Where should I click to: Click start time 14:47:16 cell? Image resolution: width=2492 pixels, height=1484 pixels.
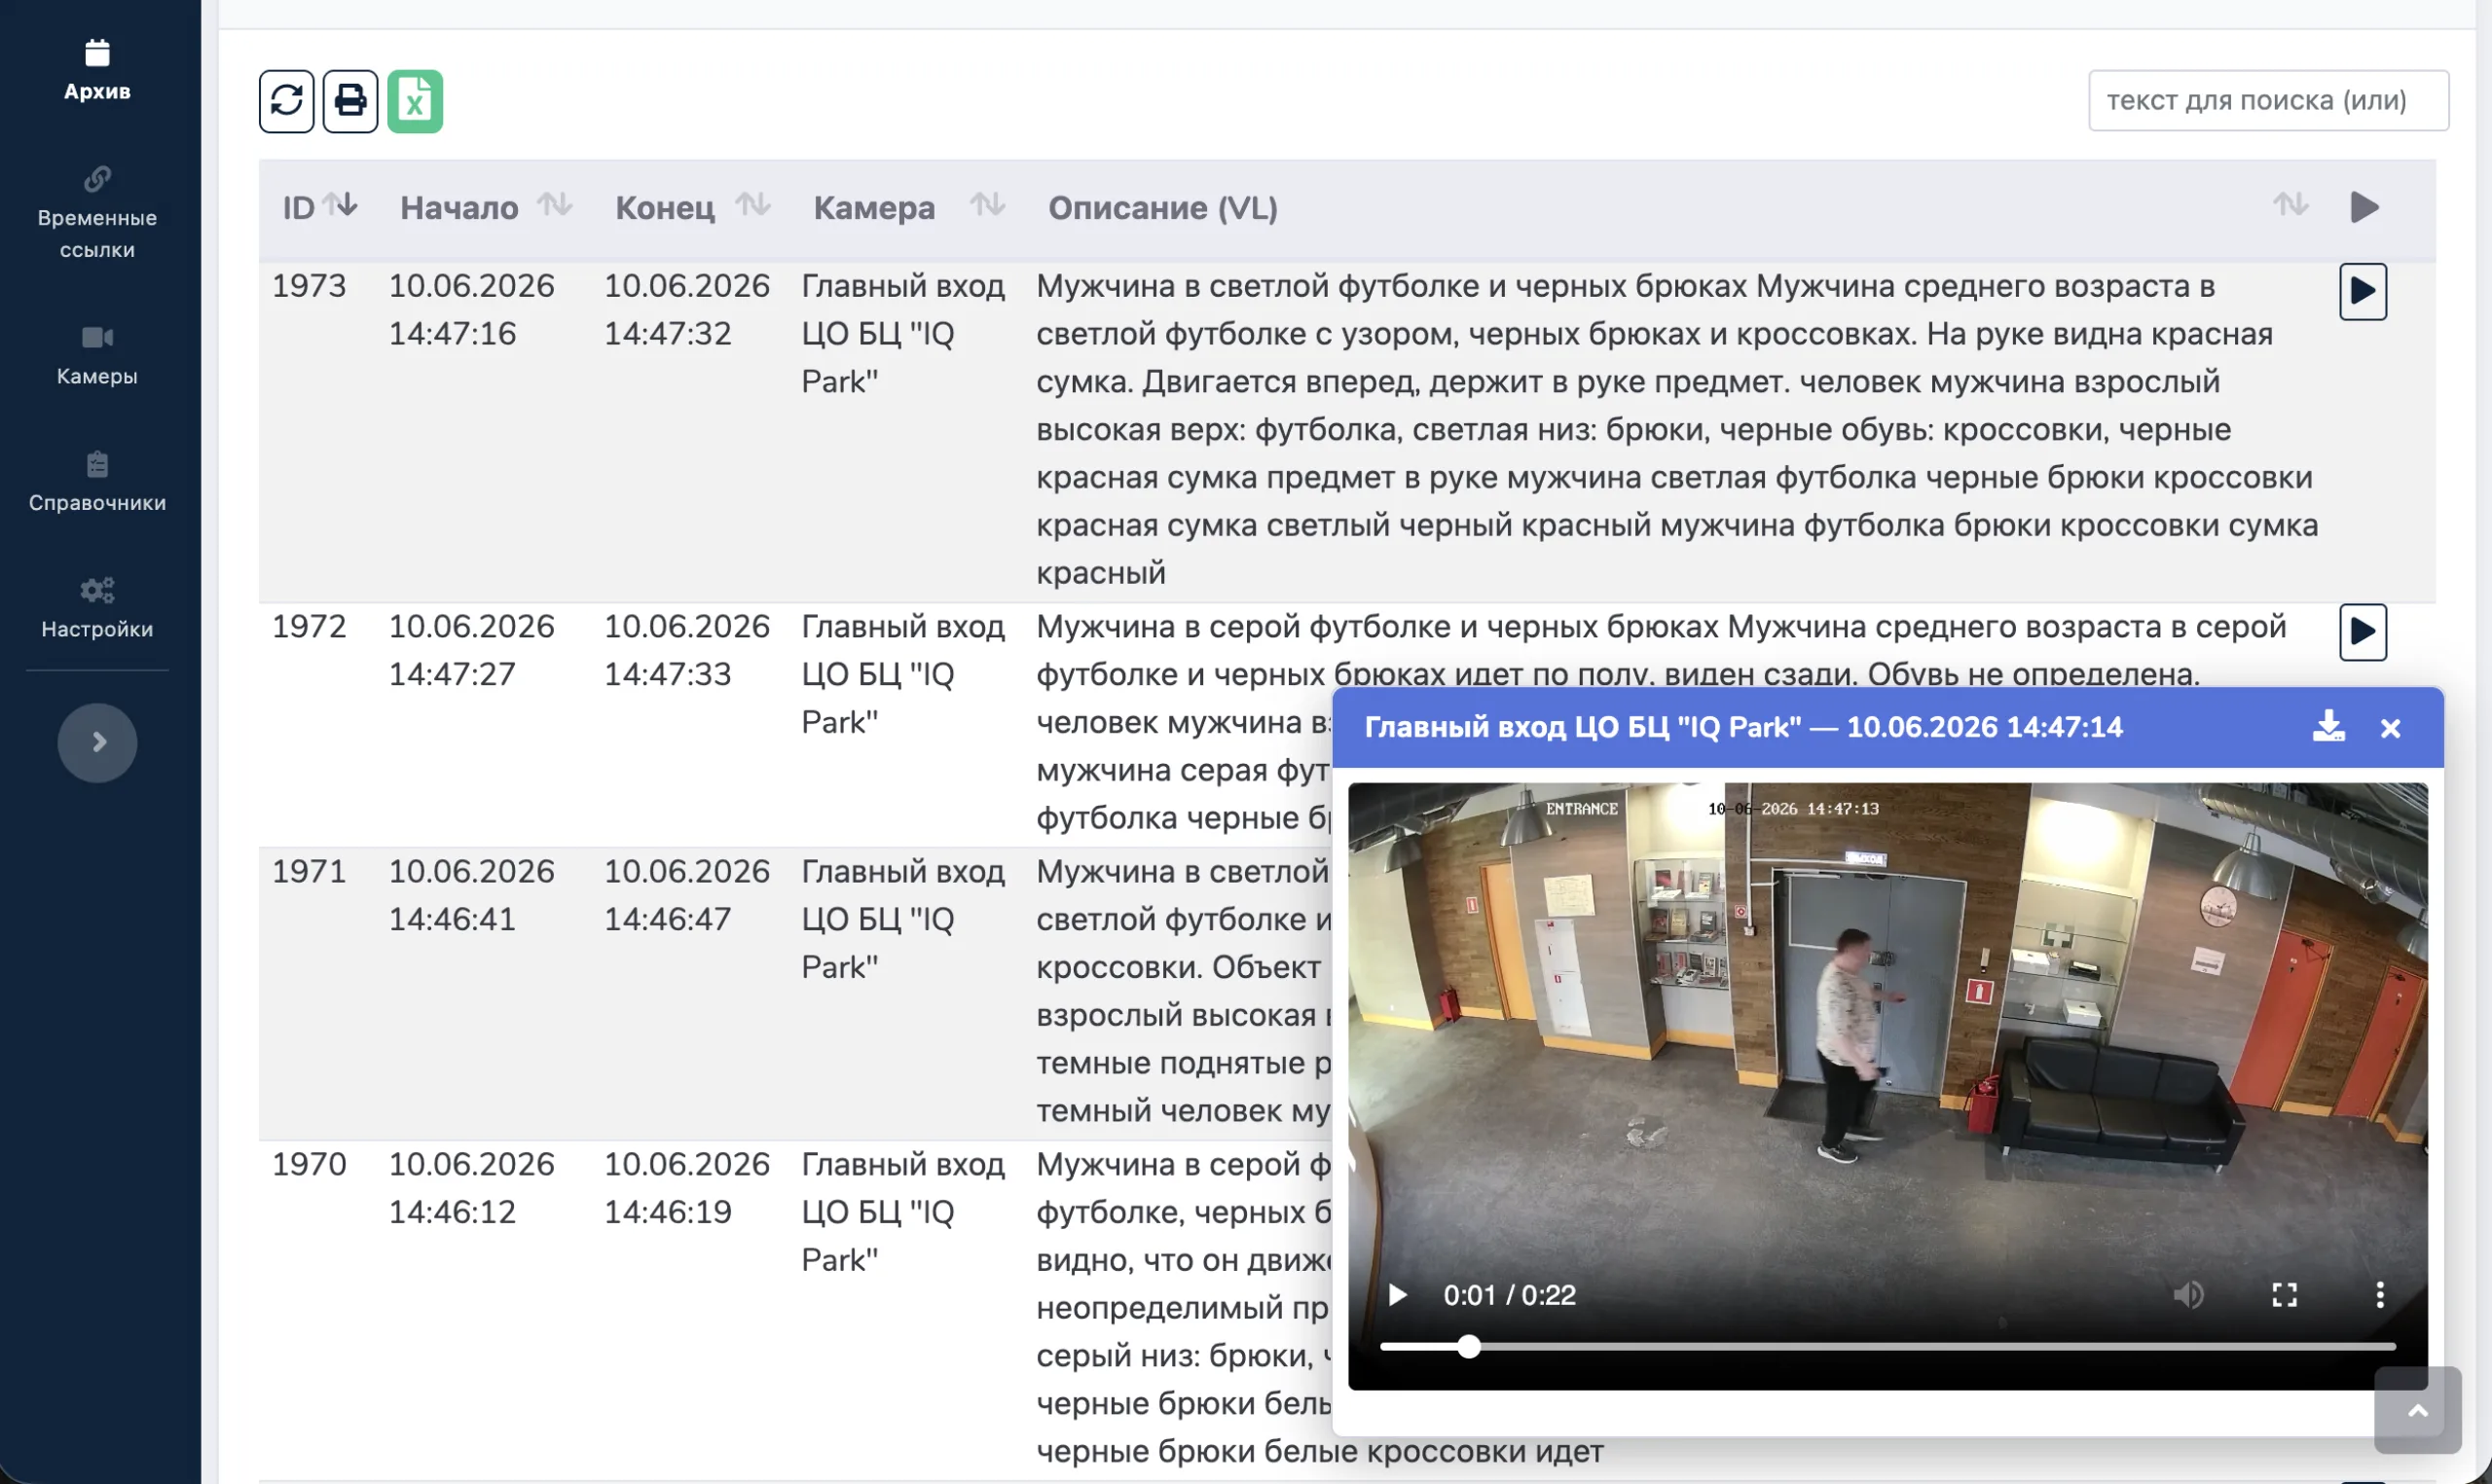point(452,333)
